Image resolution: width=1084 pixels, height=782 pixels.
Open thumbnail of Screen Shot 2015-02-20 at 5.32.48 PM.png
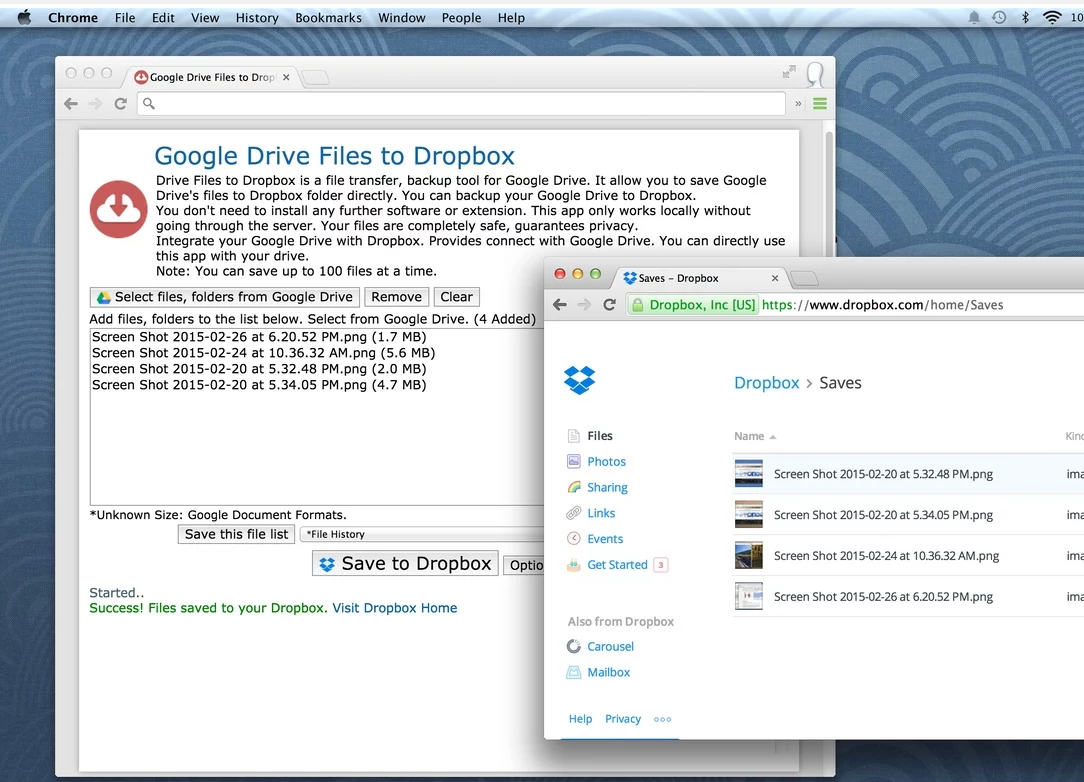[x=749, y=474]
